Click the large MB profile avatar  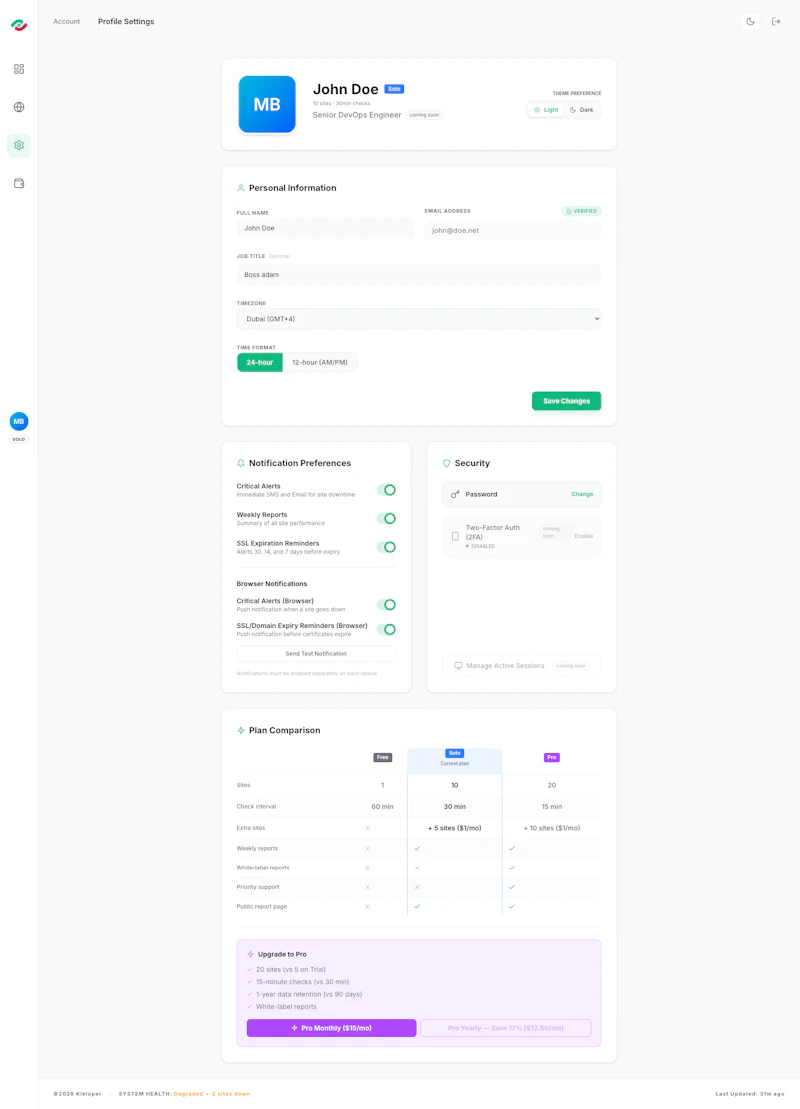267,105
